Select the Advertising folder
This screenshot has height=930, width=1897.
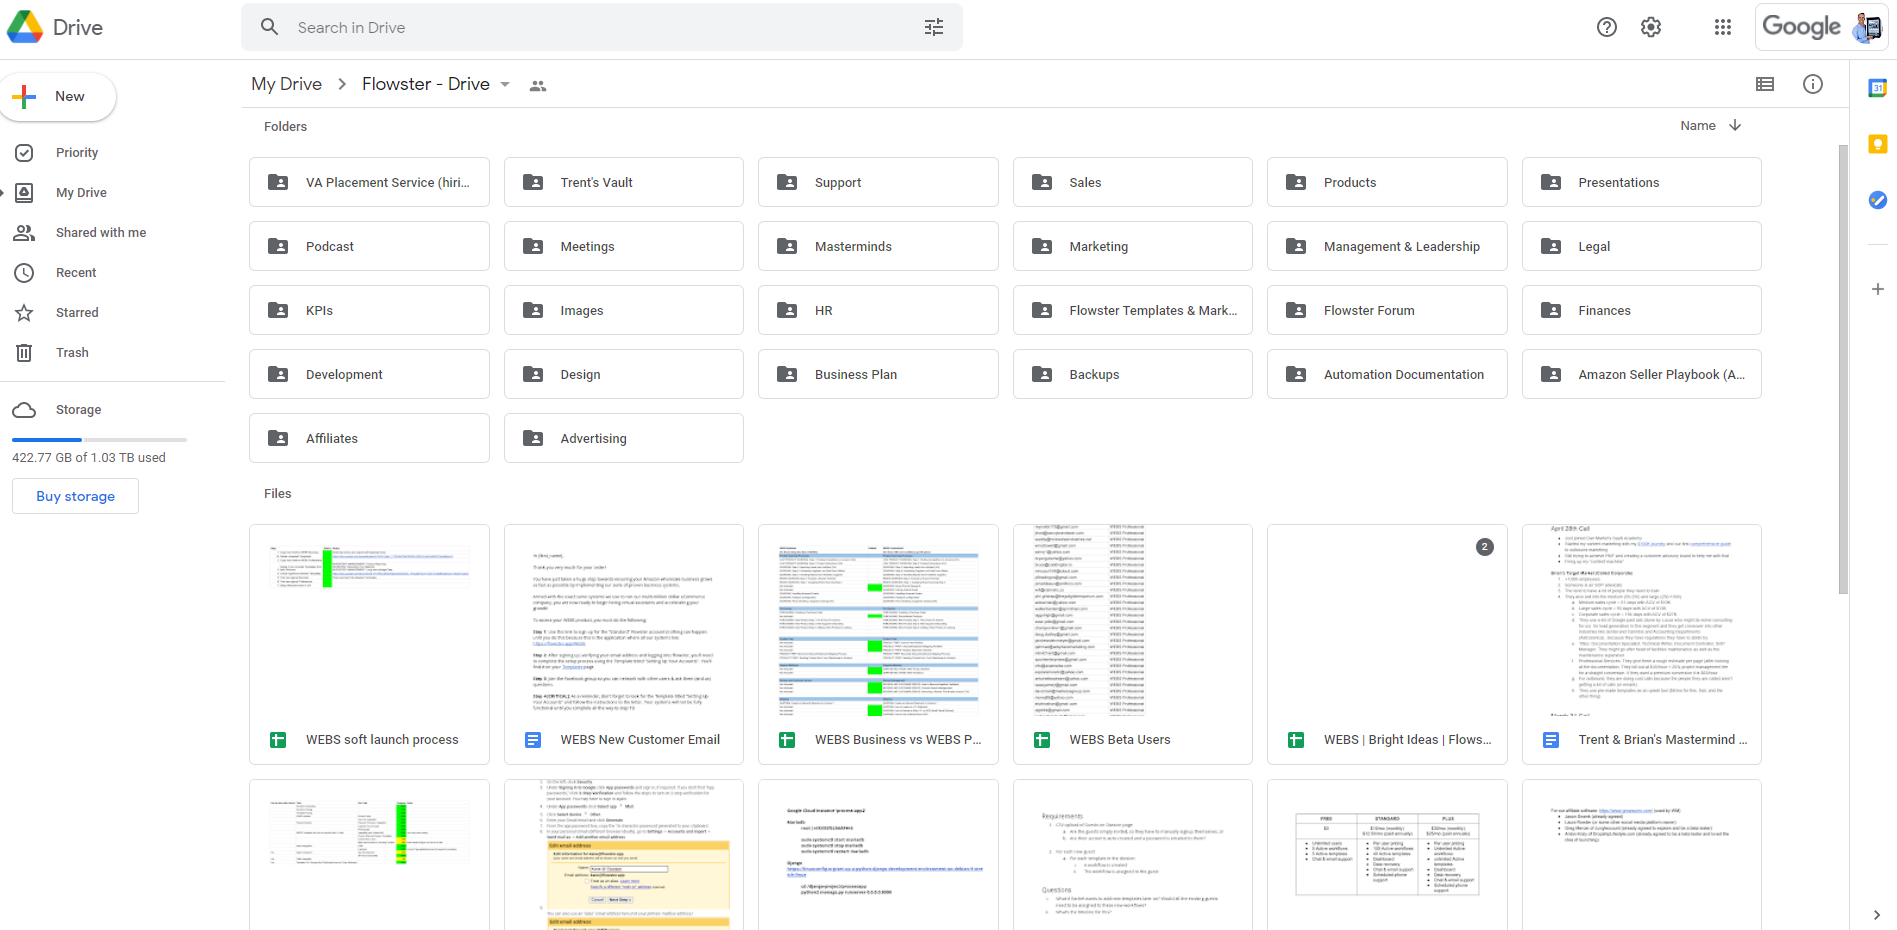tap(624, 438)
